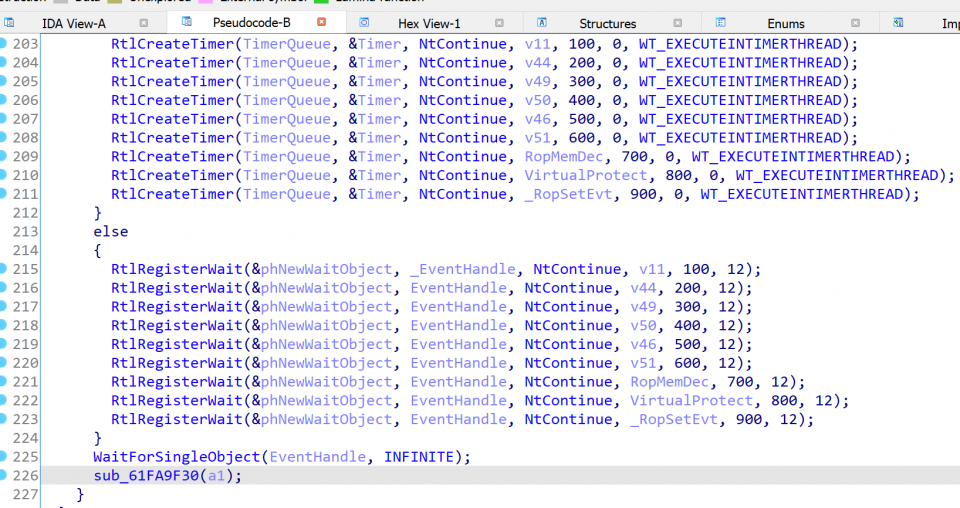Select TimerQueue argument on line 207
960x508 pixels.
coord(287,119)
